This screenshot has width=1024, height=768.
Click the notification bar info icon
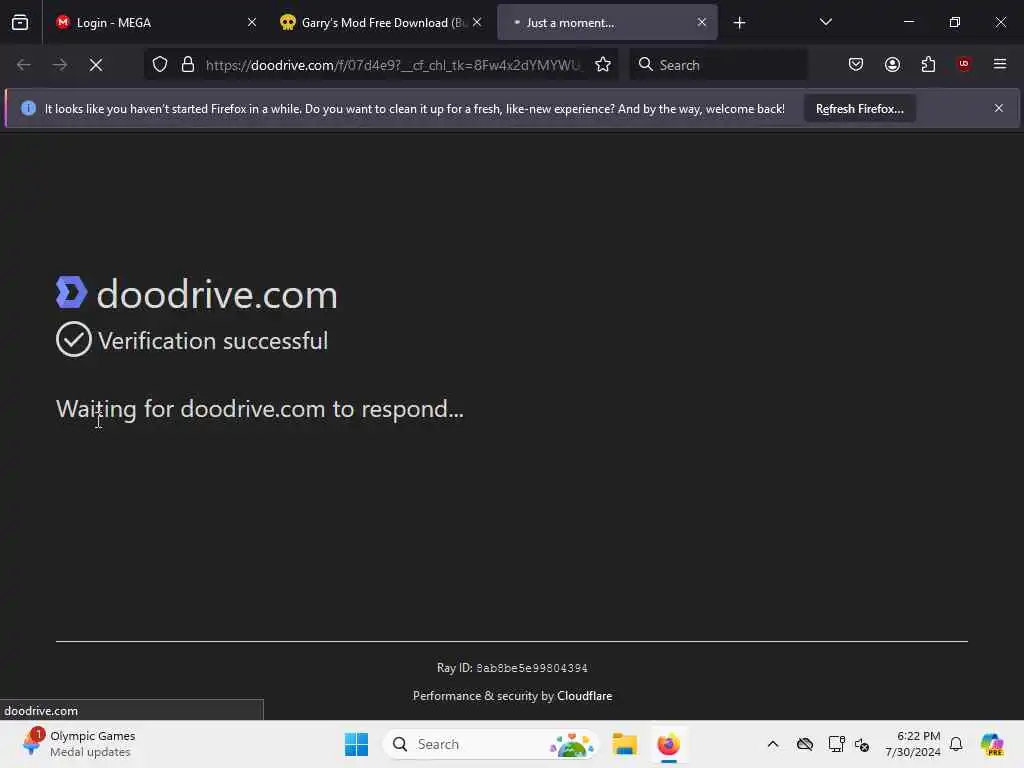29,108
